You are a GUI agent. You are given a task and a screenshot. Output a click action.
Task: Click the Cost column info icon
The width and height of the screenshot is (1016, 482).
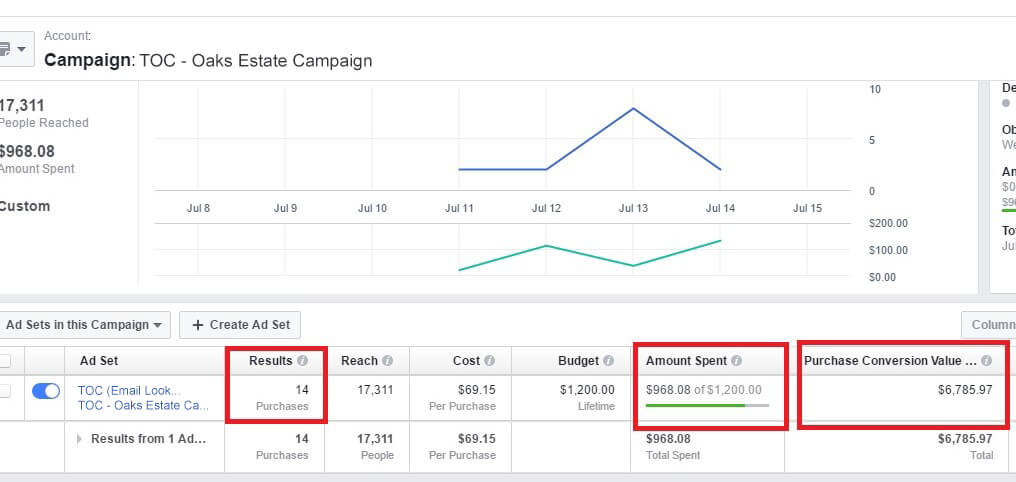(489, 361)
